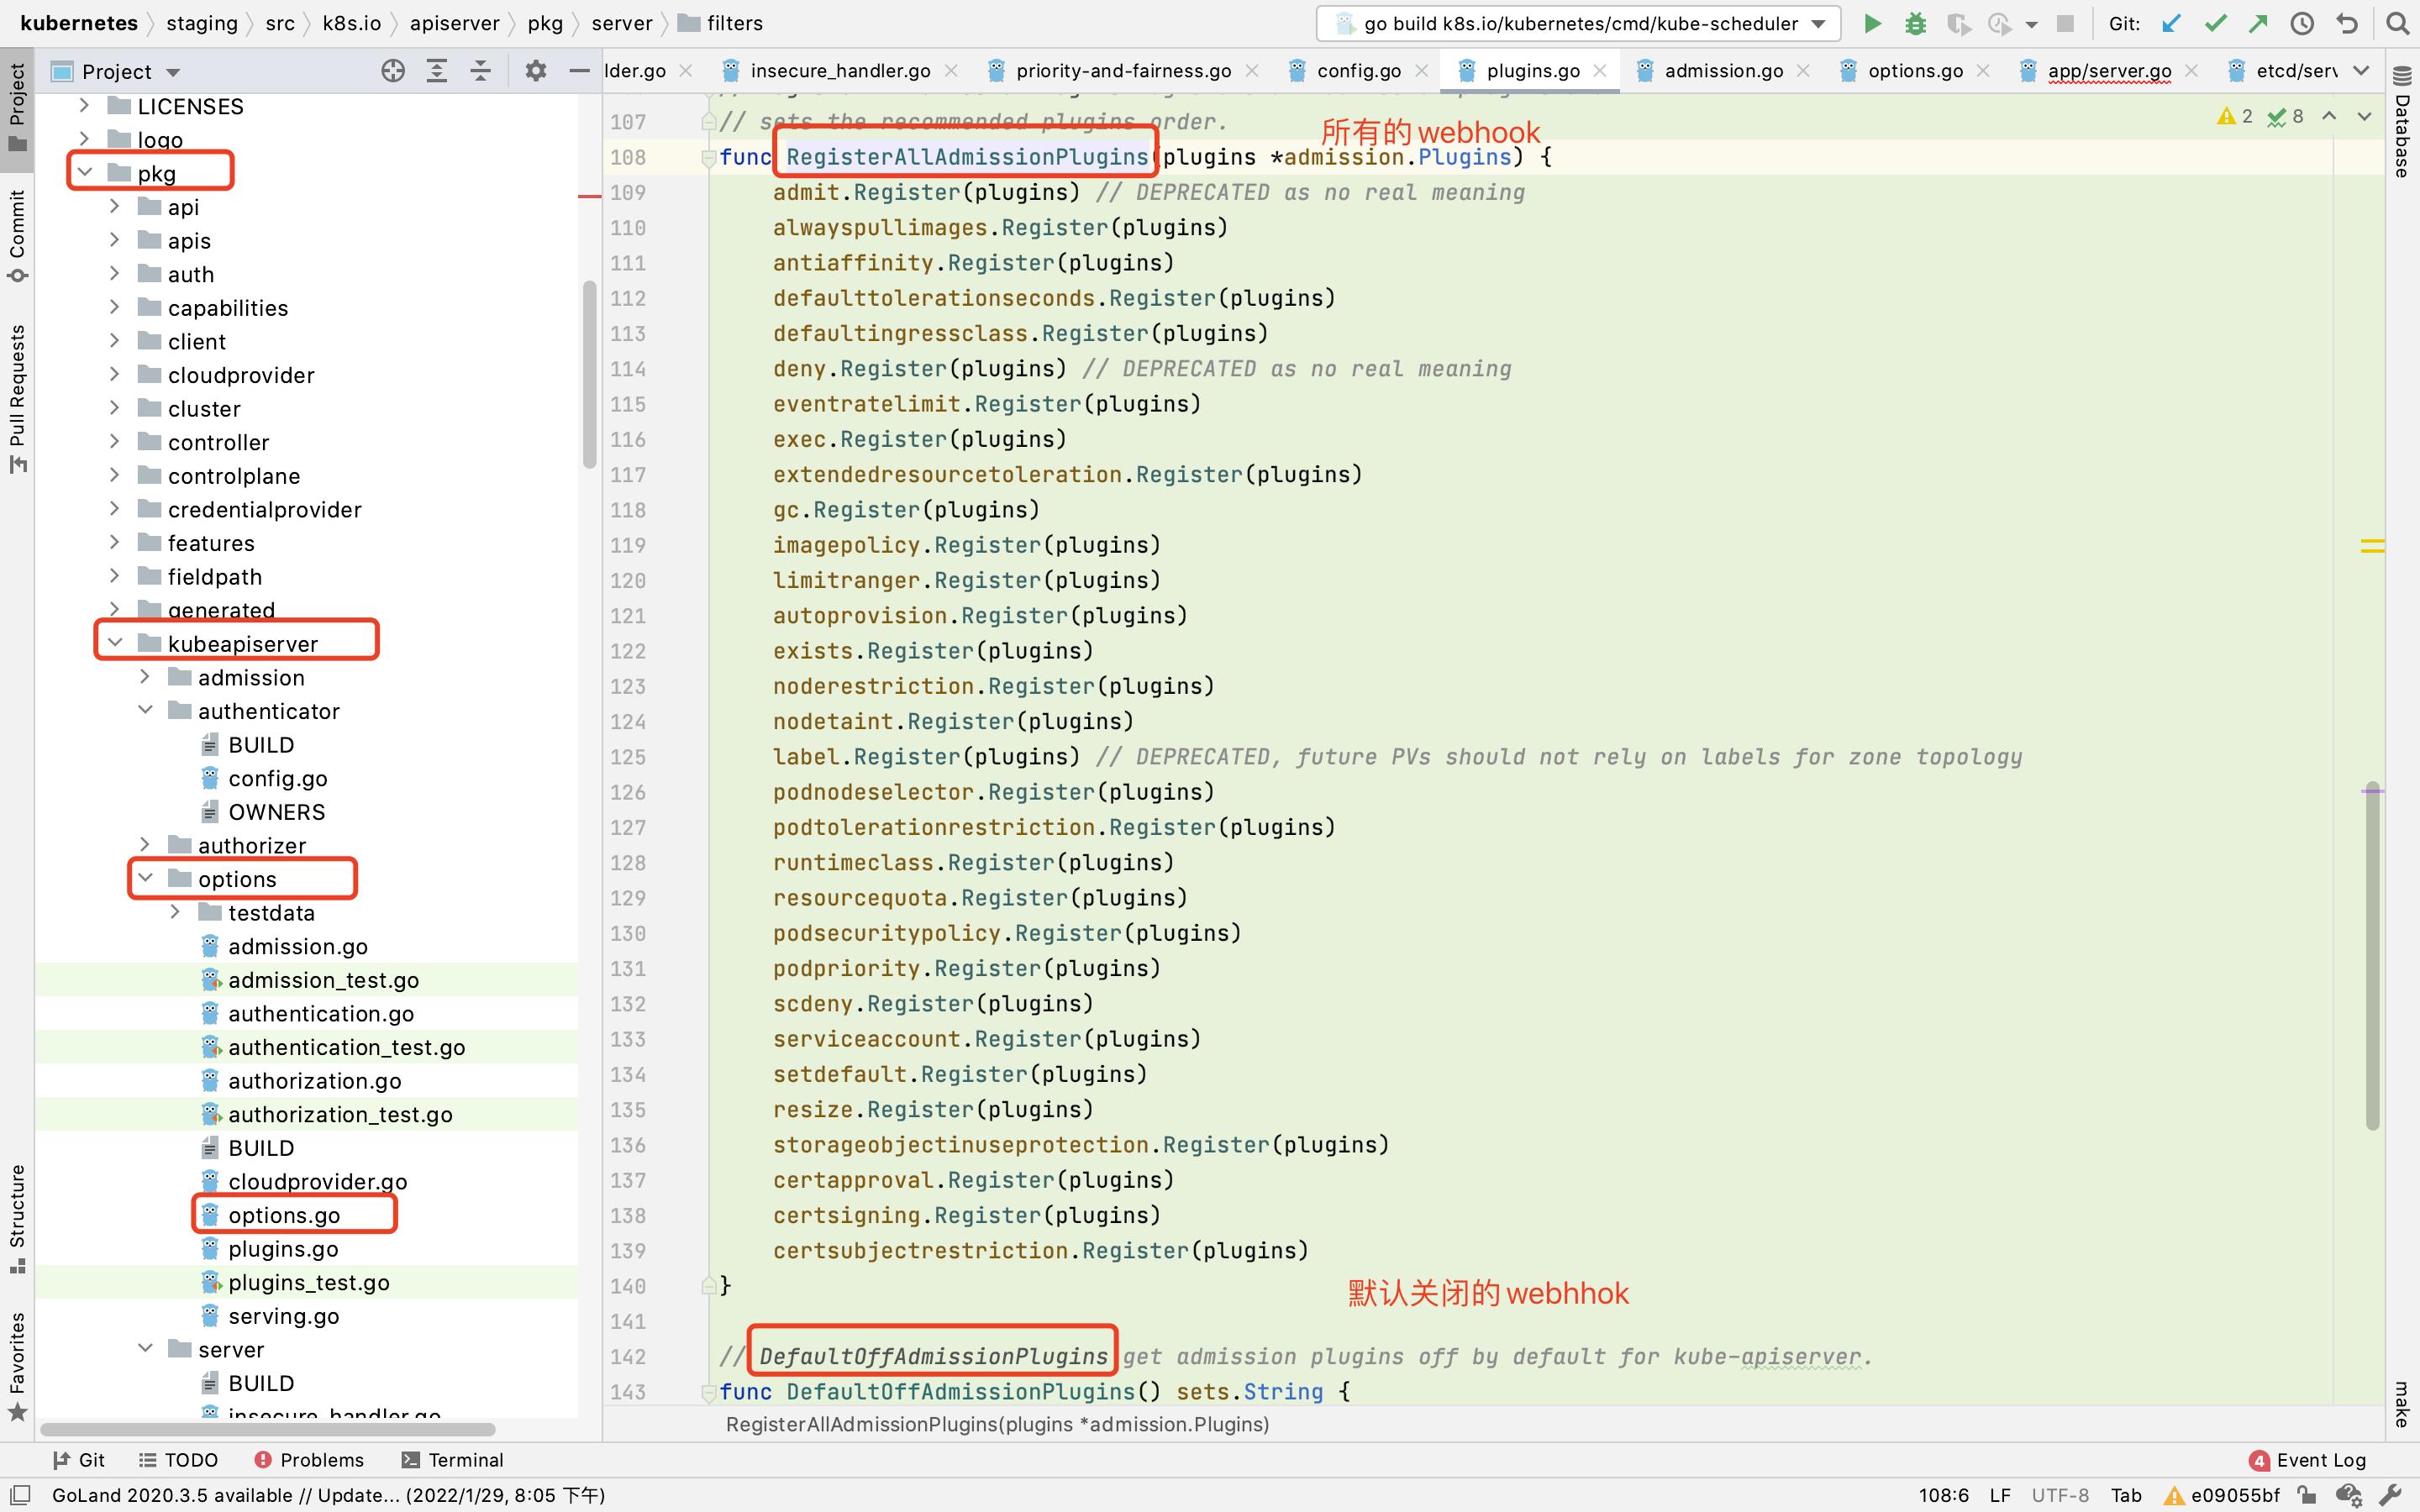Expand the cloudprovider folder
Screen dimensions: 2420x1512
115,374
